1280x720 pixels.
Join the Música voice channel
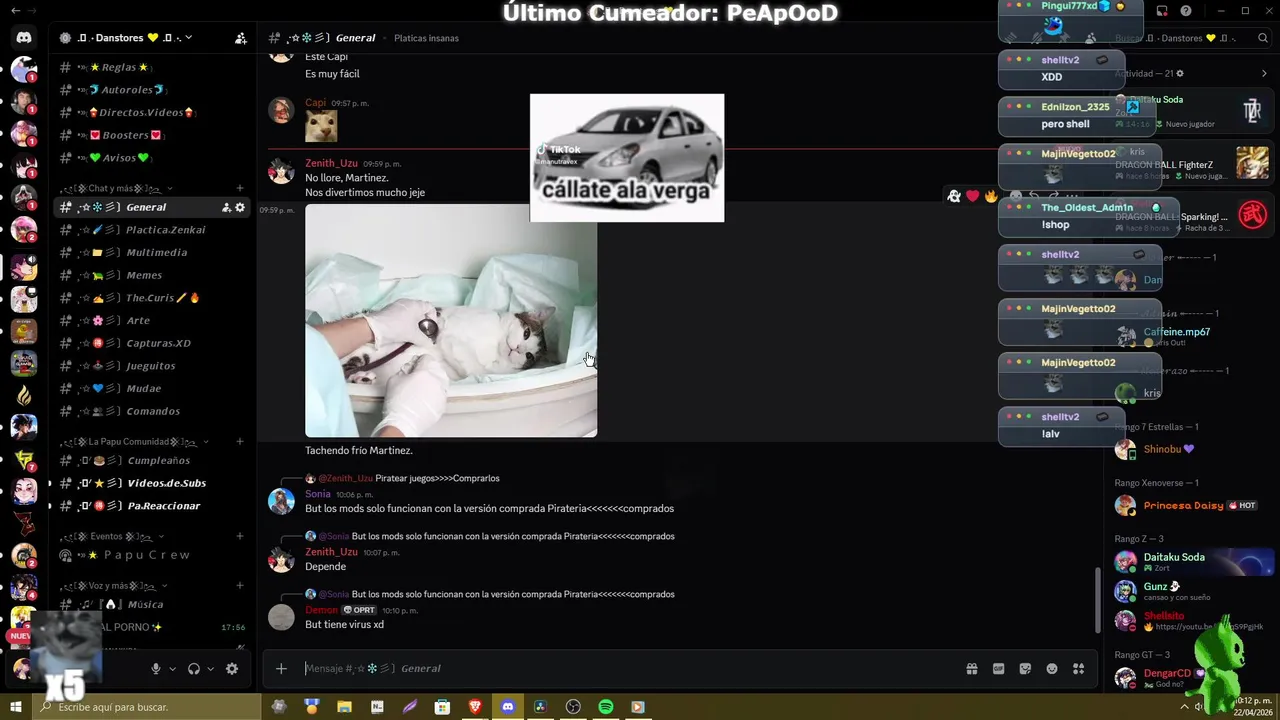pyautogui.click(x=150, y=604)
